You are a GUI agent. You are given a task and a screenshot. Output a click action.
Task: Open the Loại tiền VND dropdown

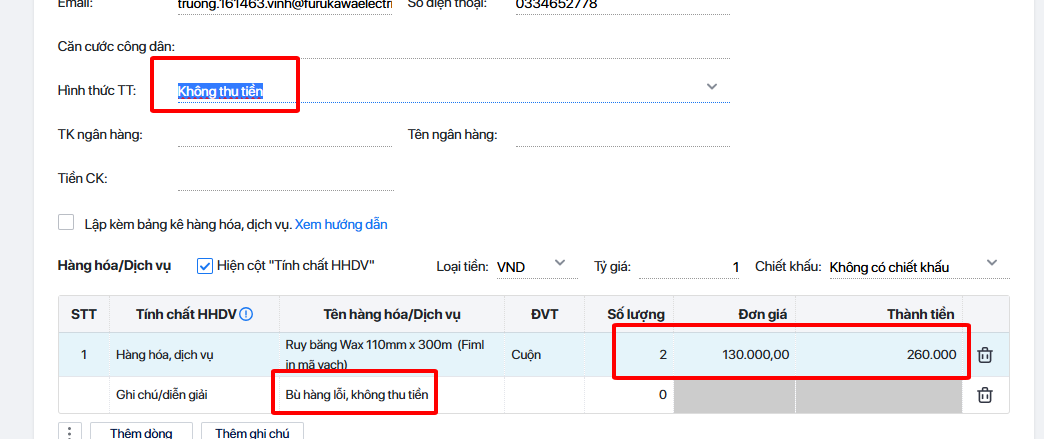tap(559, 263)
